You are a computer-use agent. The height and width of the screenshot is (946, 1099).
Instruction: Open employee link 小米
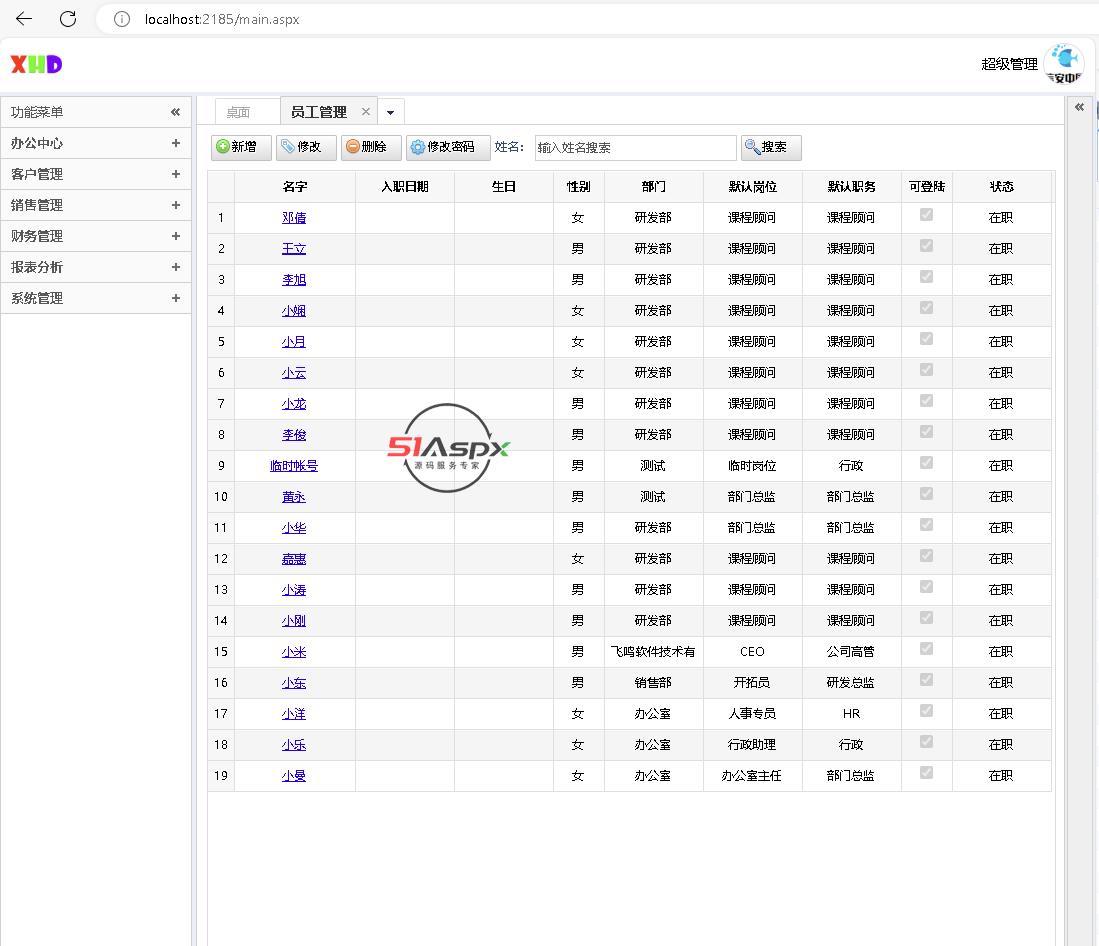click(x=293, y=652)
